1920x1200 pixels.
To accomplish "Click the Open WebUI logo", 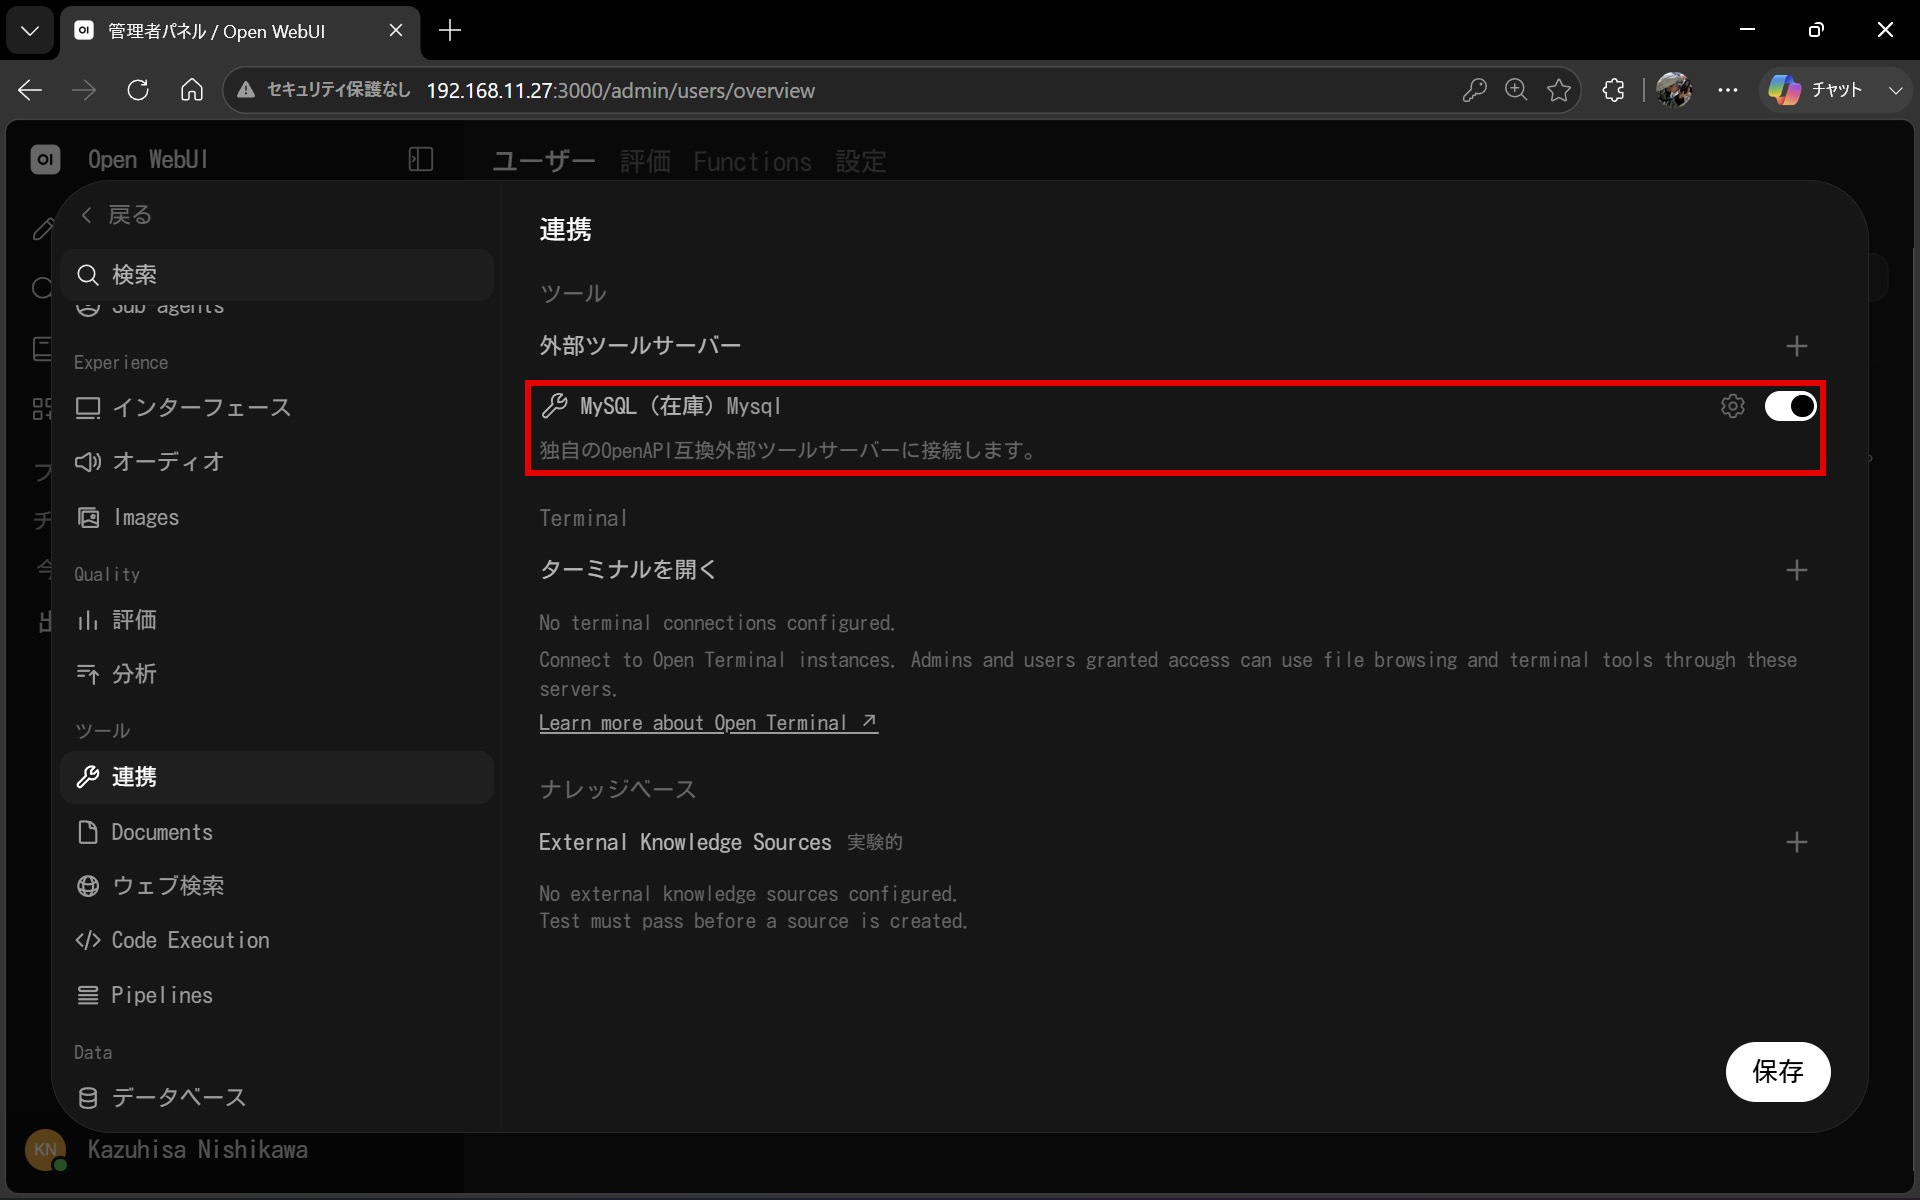I will 45,159.
